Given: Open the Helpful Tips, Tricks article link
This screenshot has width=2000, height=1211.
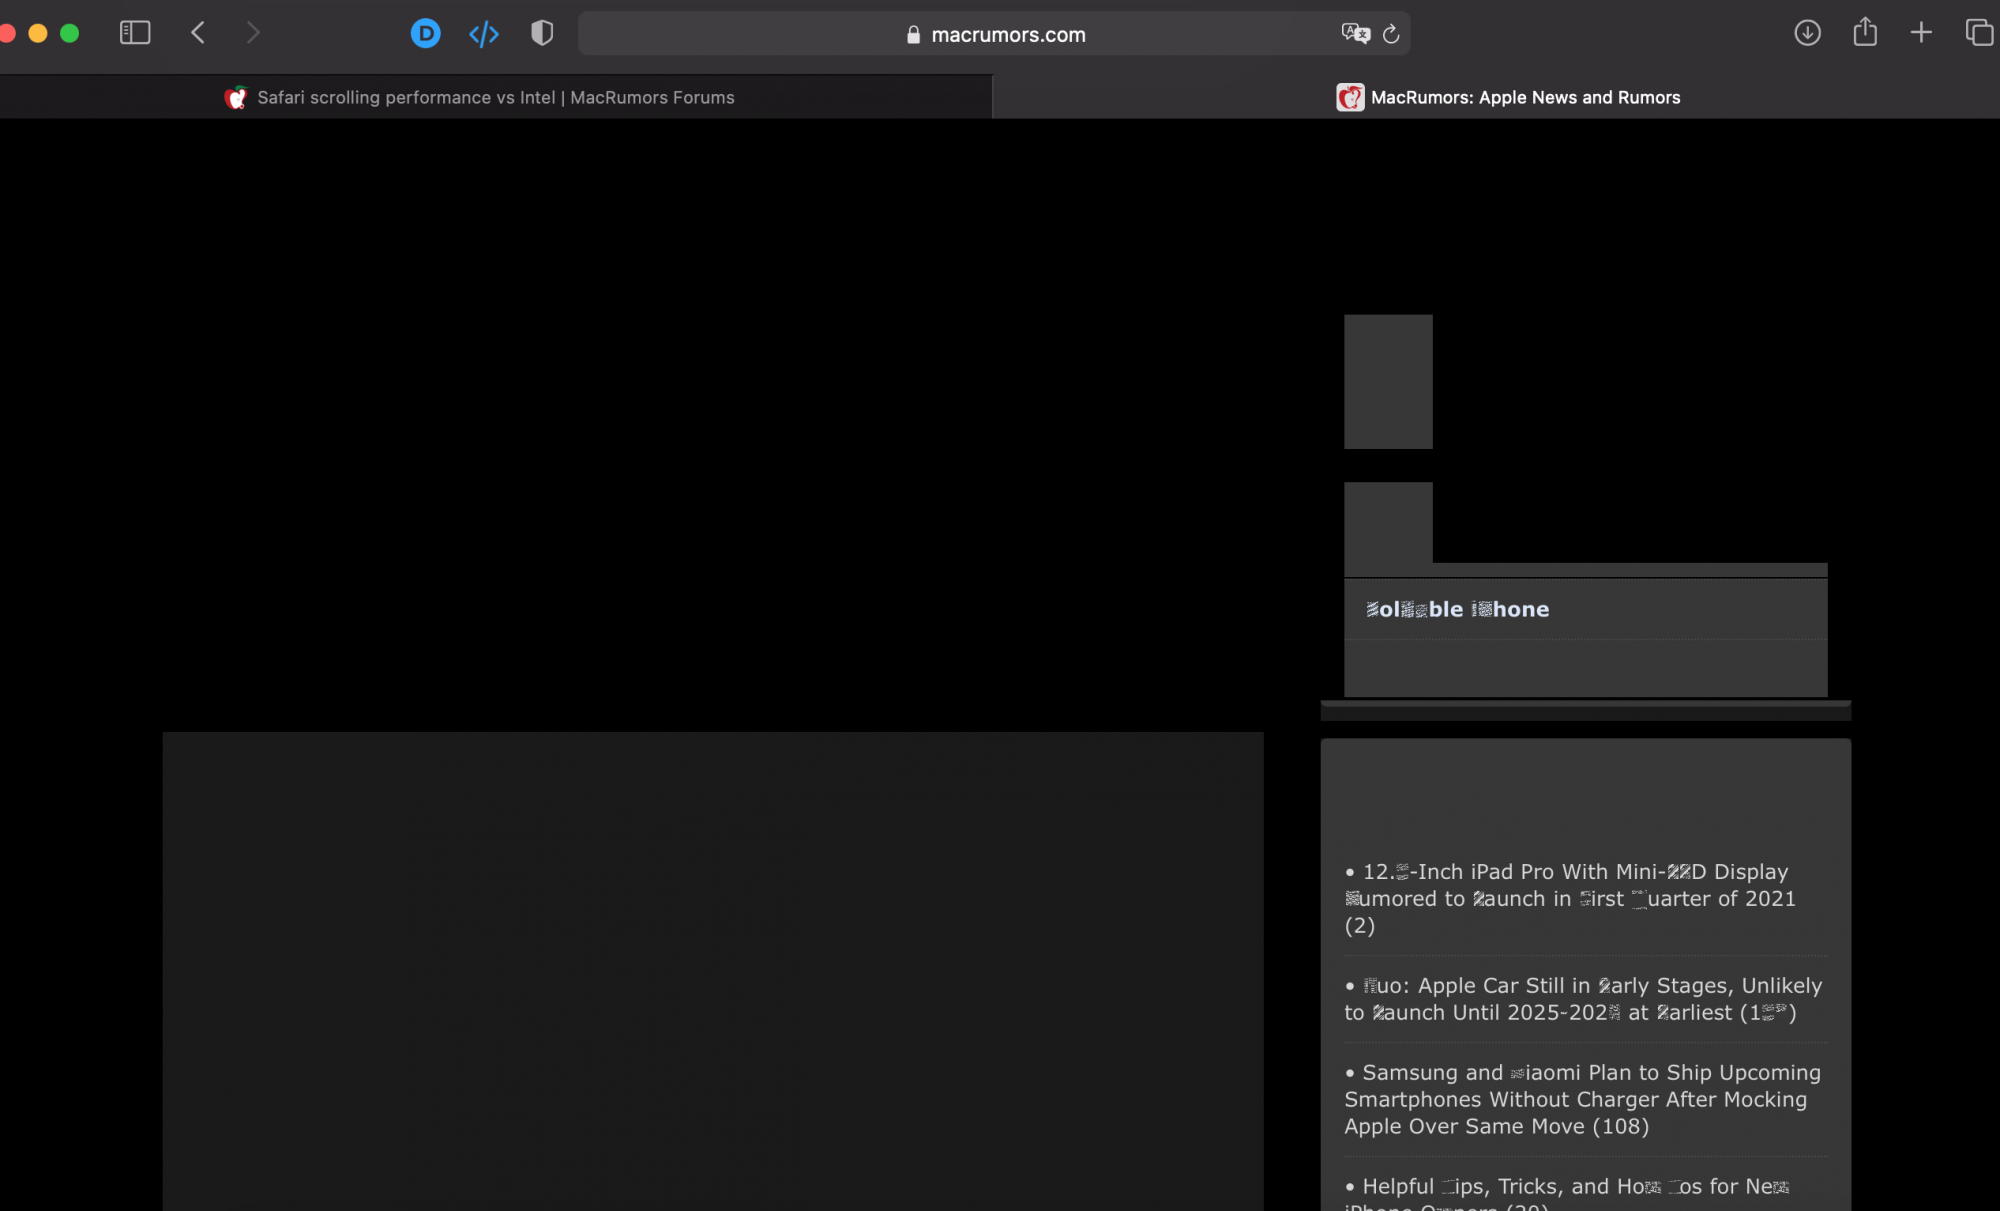Looking at the screenshot, I should 1567,1192.
